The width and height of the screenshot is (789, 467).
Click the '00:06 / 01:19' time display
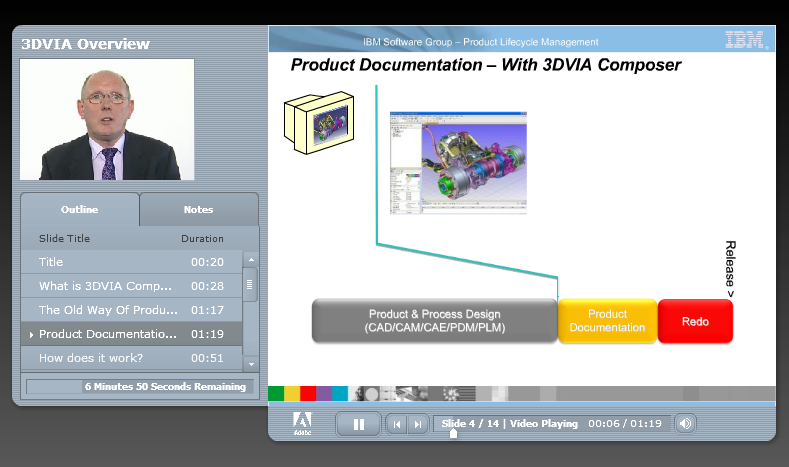click(625, 424)
